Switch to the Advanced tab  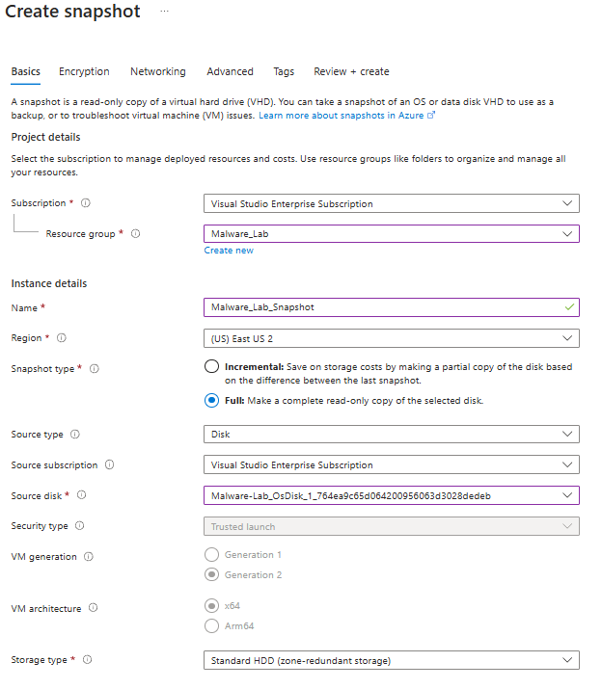[230, 72]
